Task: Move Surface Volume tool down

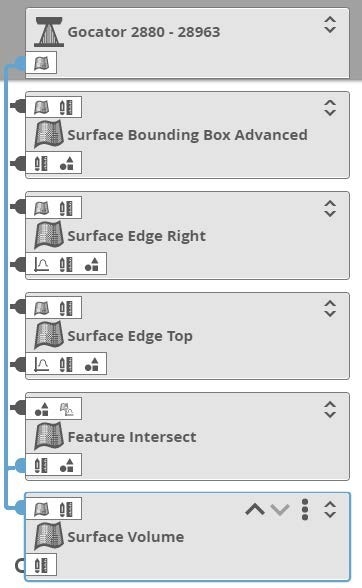Action: click(280, 510)
